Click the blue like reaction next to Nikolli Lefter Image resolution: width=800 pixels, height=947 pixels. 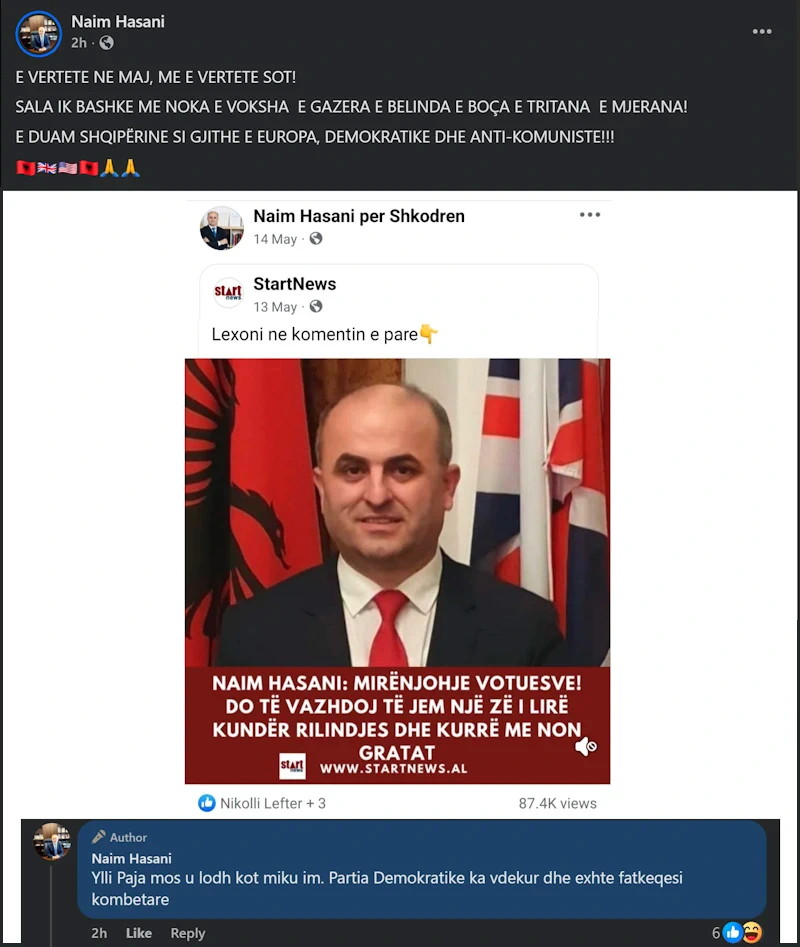206,803
